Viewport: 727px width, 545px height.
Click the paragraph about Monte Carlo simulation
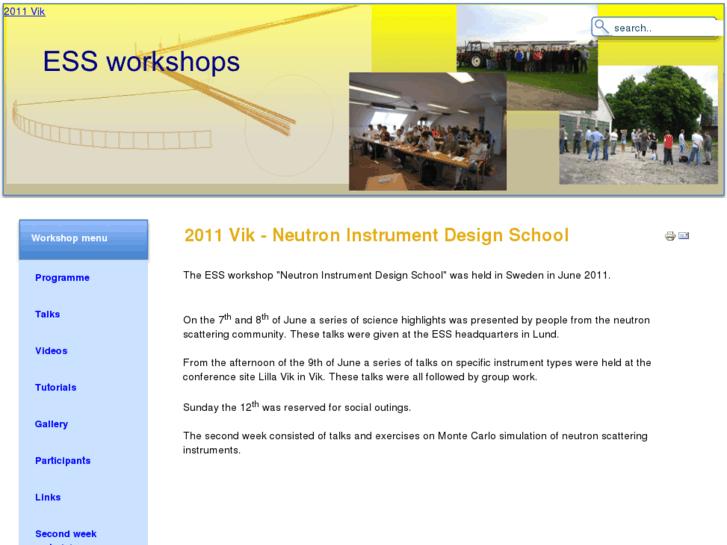pos(415,443)
